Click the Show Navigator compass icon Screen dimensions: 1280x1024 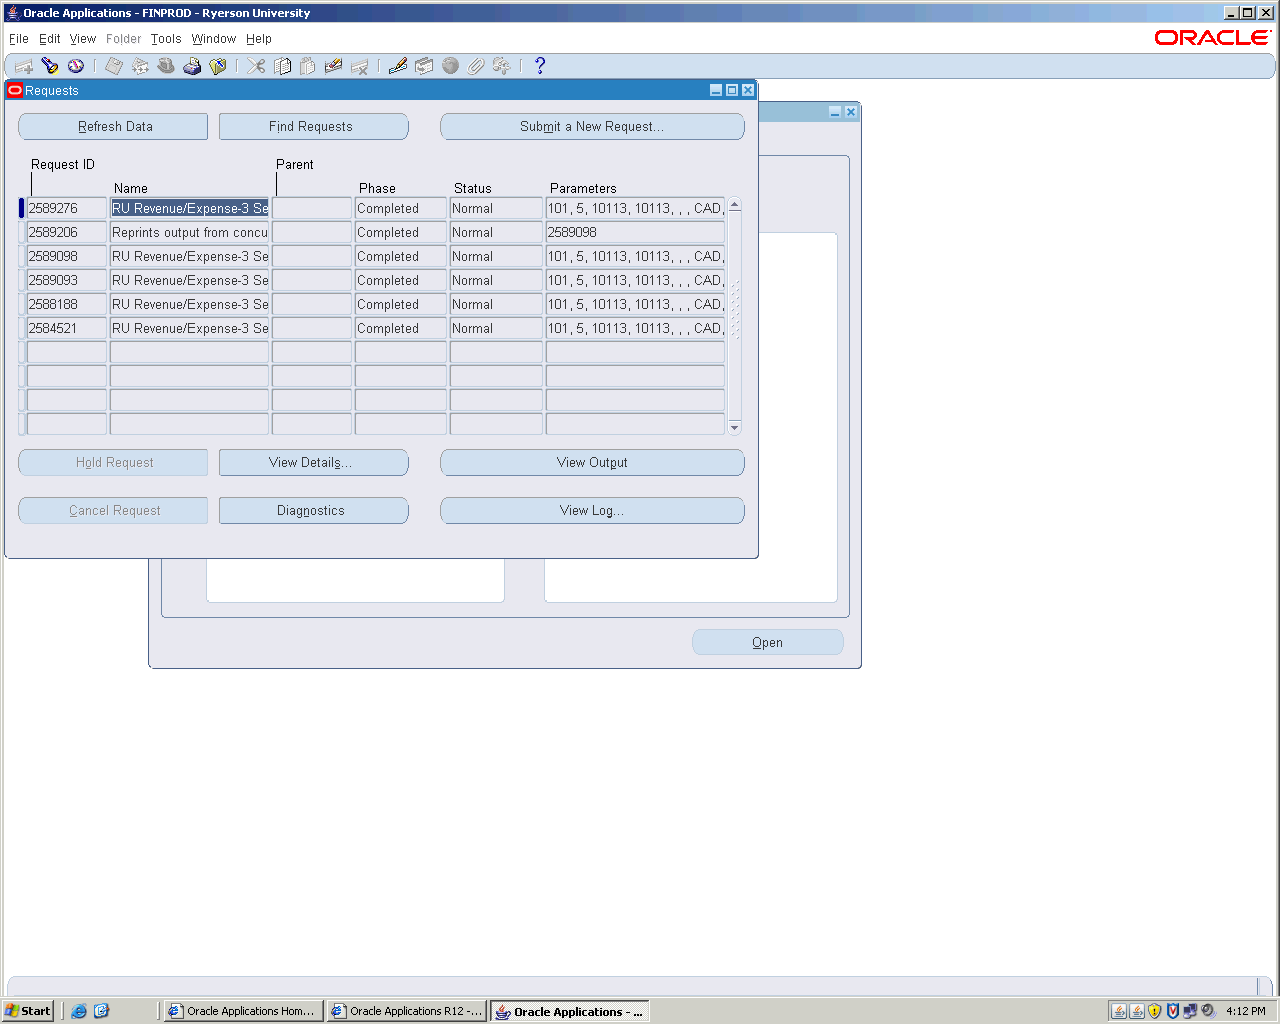76,66
